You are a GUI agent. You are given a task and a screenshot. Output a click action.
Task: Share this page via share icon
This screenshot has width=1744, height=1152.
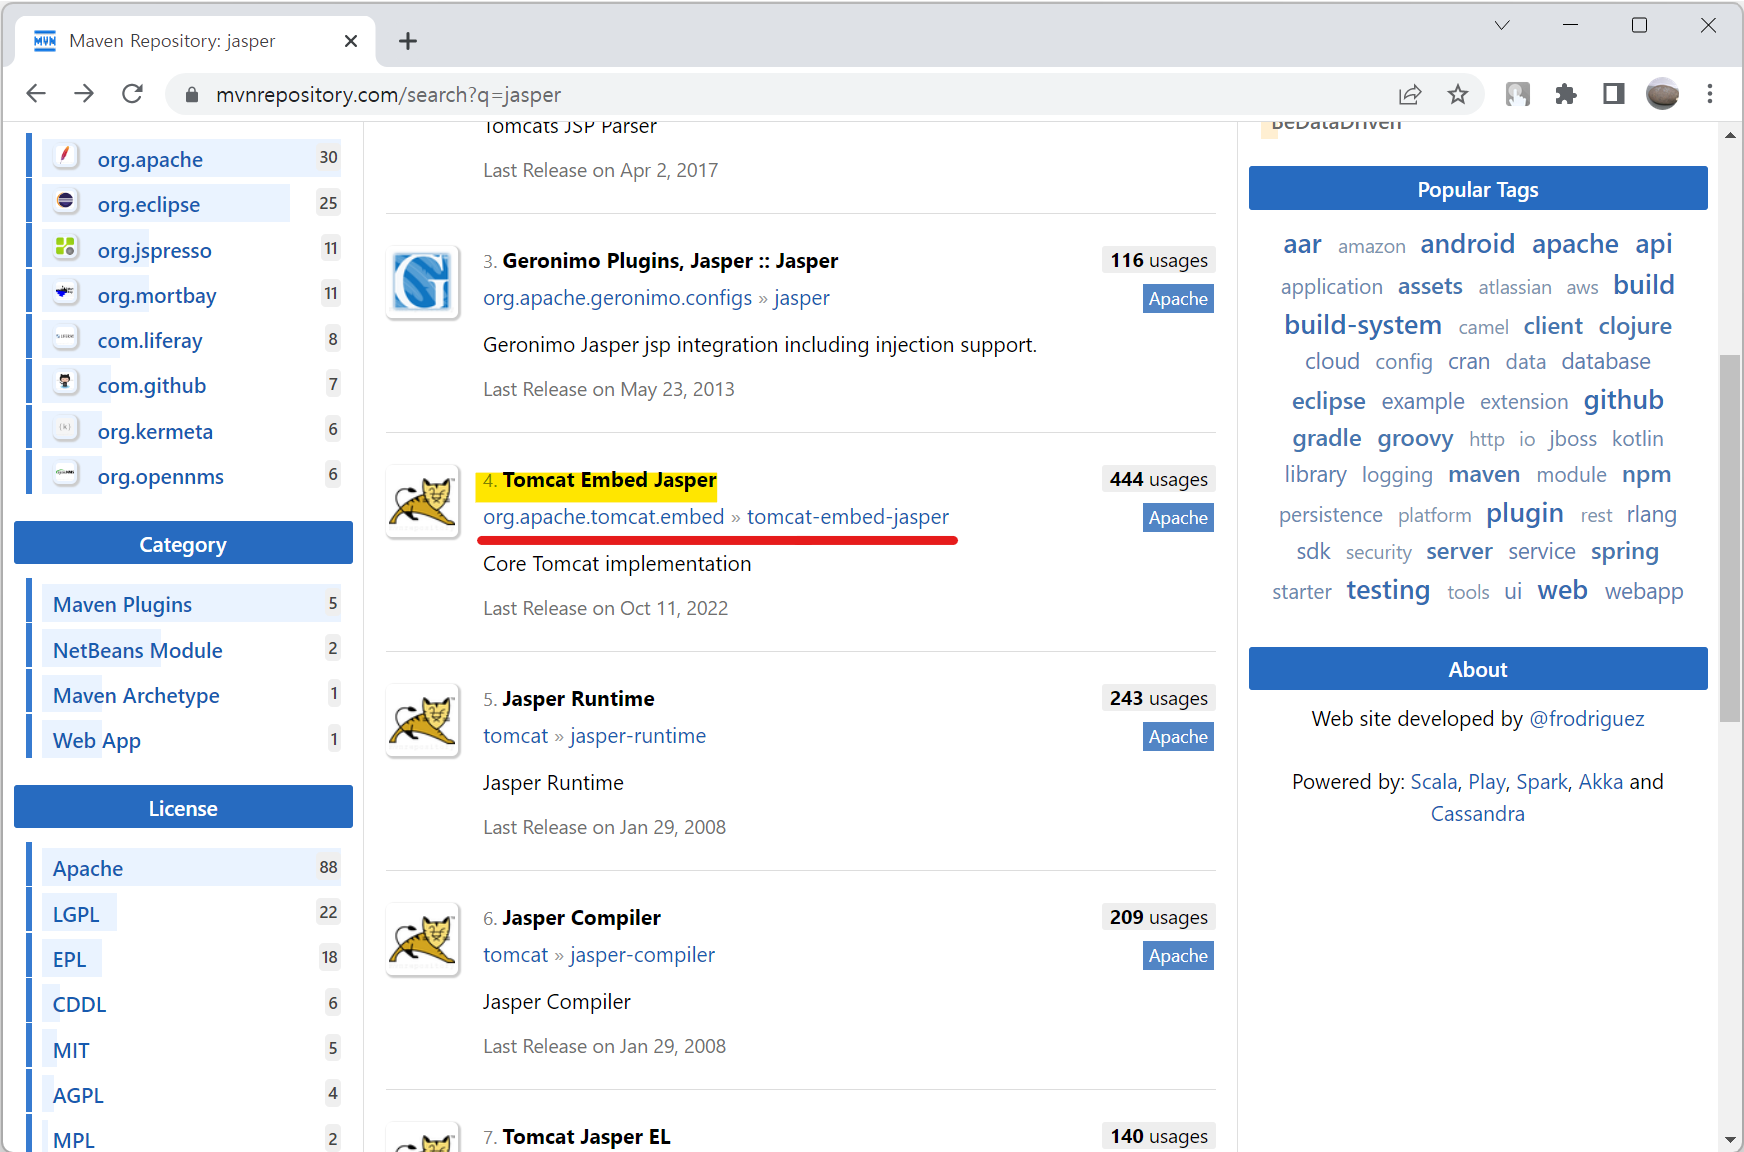1410,94
